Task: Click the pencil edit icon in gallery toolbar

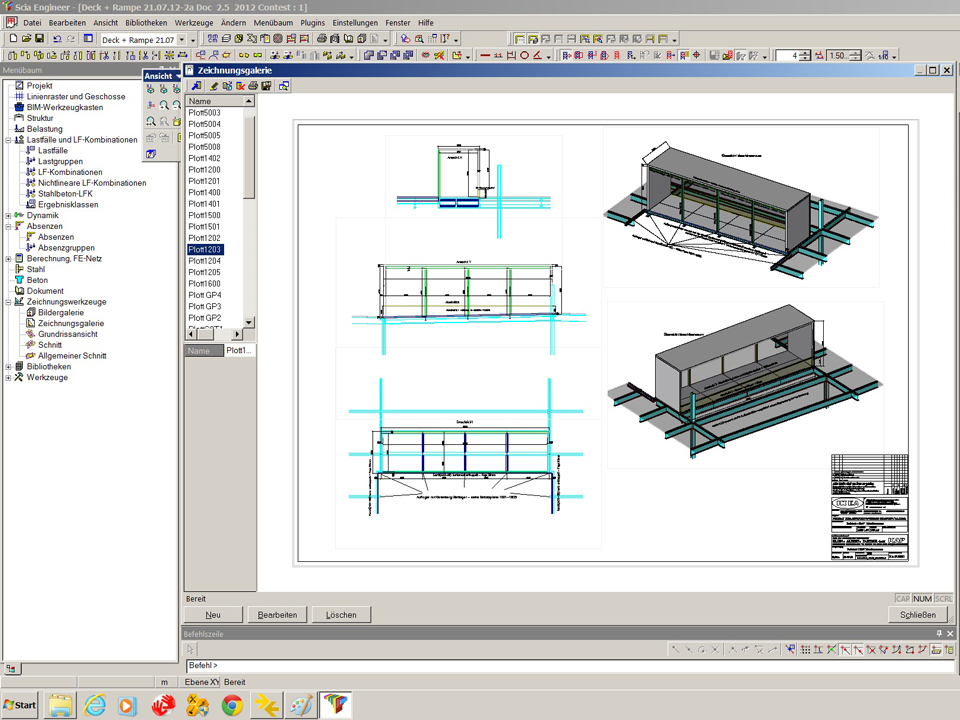Action: (214, 86)
